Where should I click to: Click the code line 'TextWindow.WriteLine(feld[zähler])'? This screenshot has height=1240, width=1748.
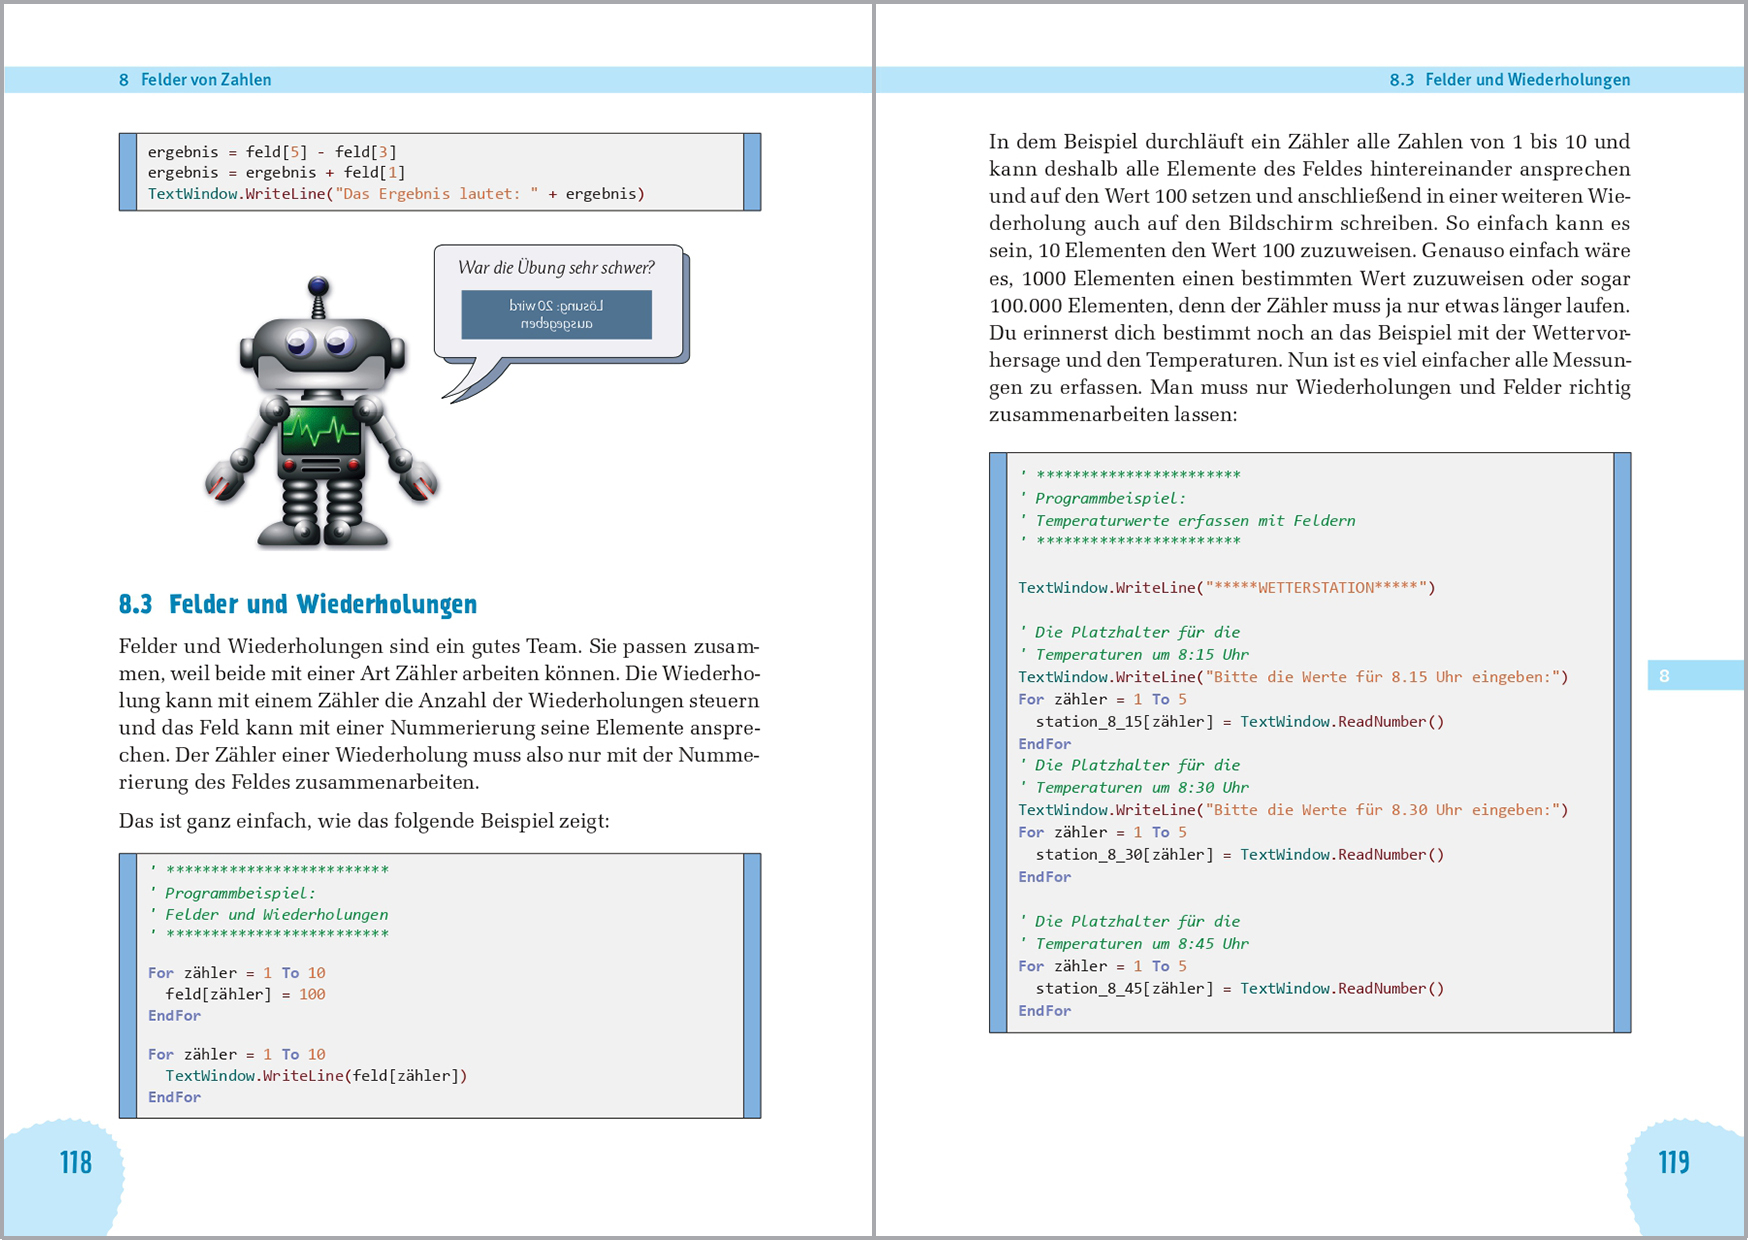pos(316,1076)
